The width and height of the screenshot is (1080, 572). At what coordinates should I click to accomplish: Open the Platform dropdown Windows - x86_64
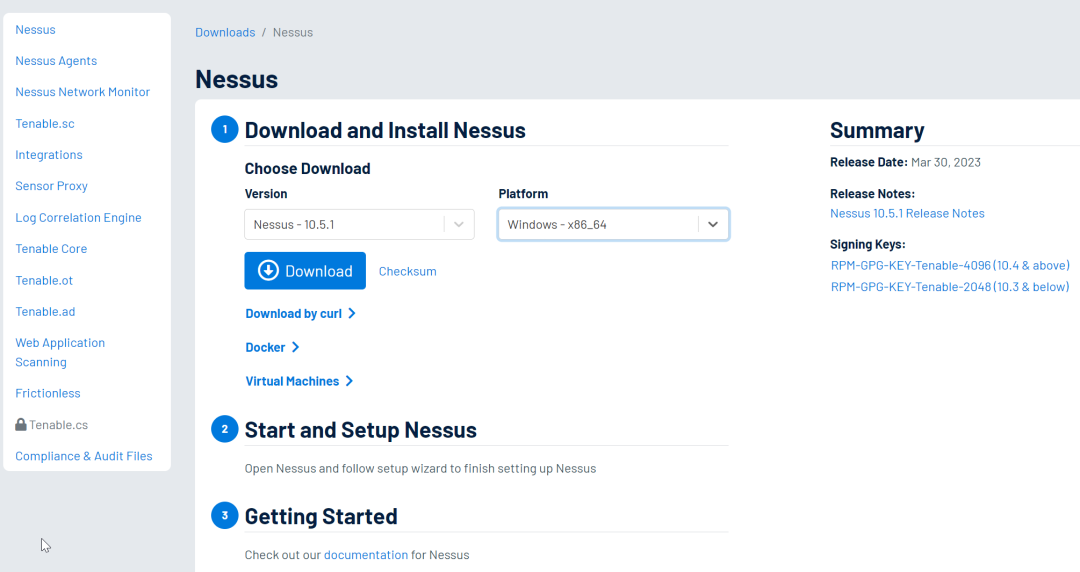[x=614, y=225]
